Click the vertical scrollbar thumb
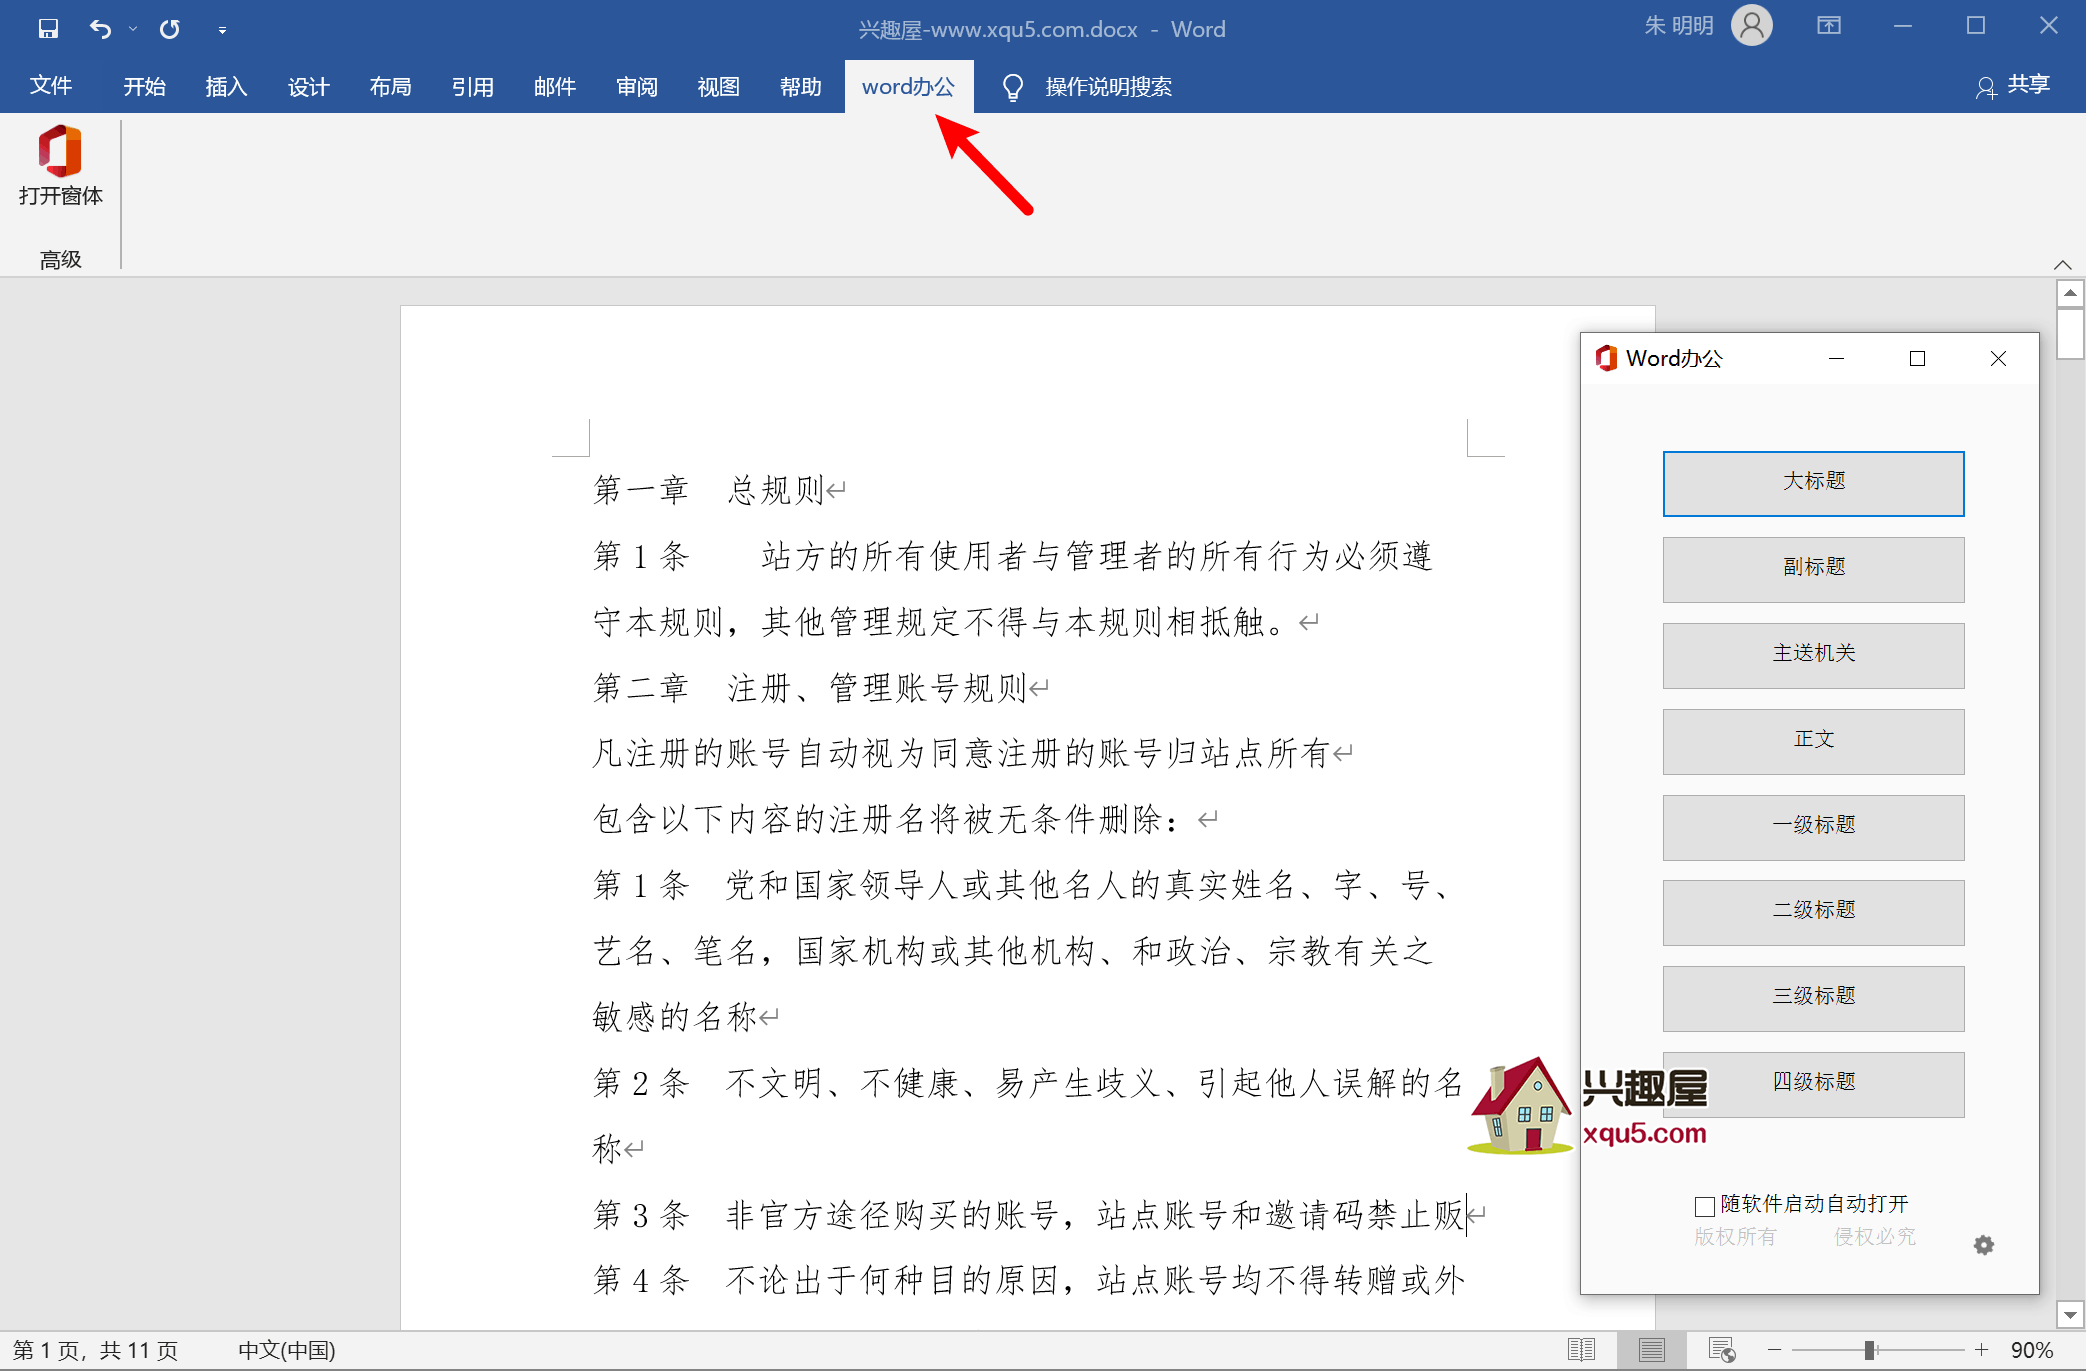 (2070, 333)
